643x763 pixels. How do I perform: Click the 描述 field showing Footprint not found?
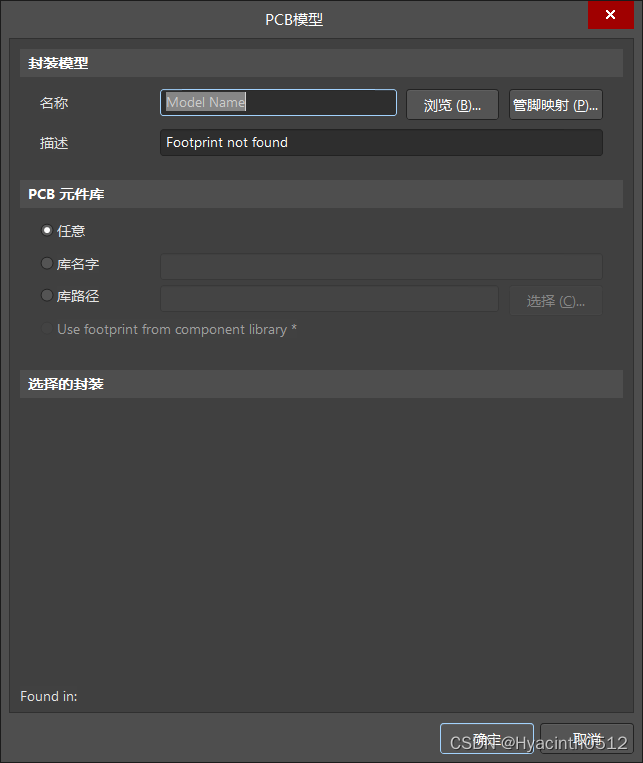pos(381,143)
